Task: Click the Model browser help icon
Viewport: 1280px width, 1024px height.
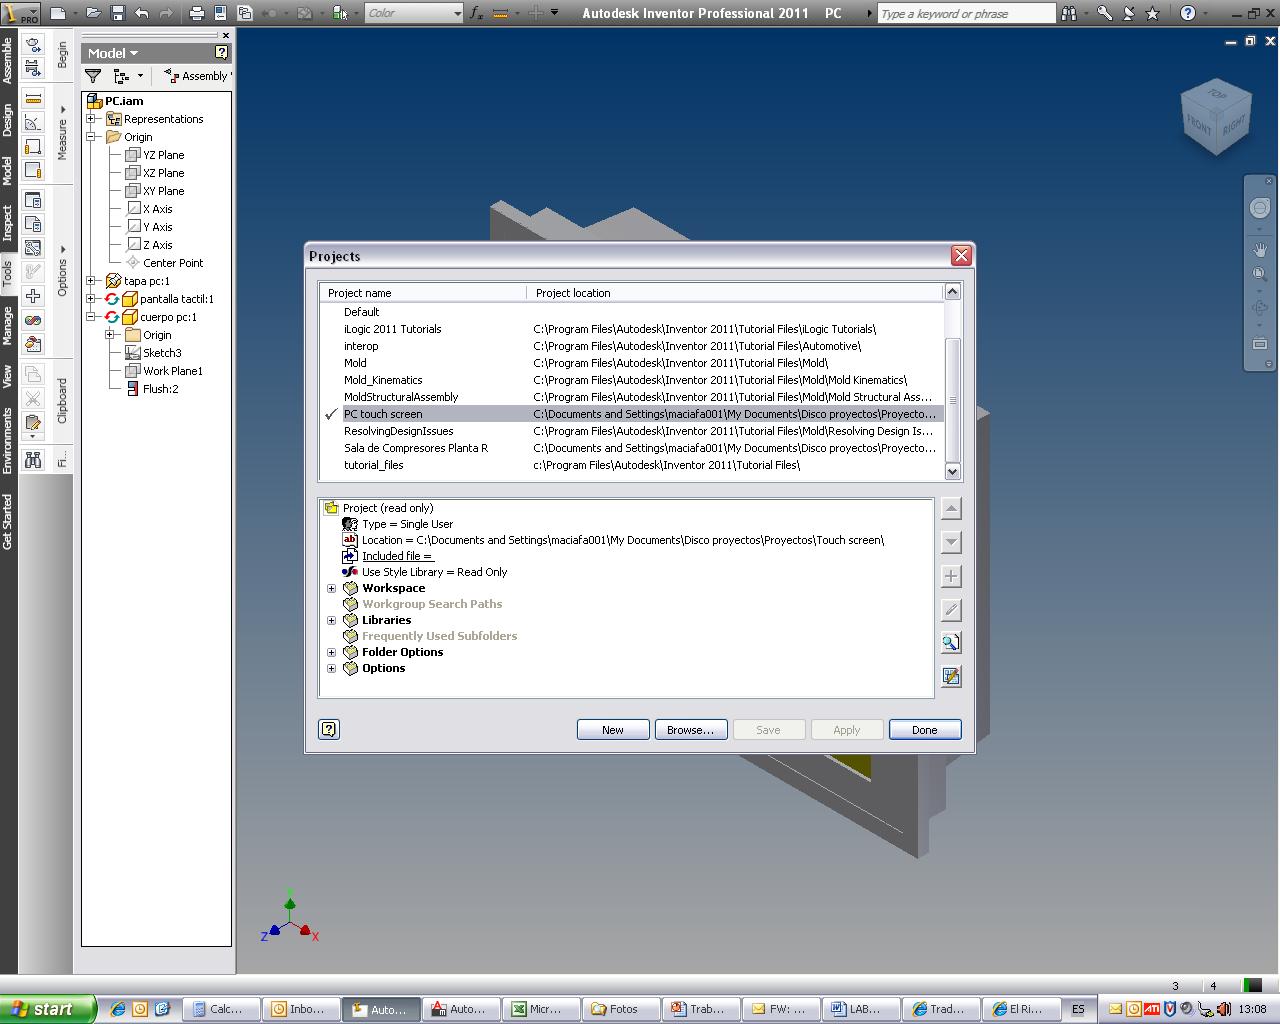Action: pyautogui.click(x=222, y=53)
